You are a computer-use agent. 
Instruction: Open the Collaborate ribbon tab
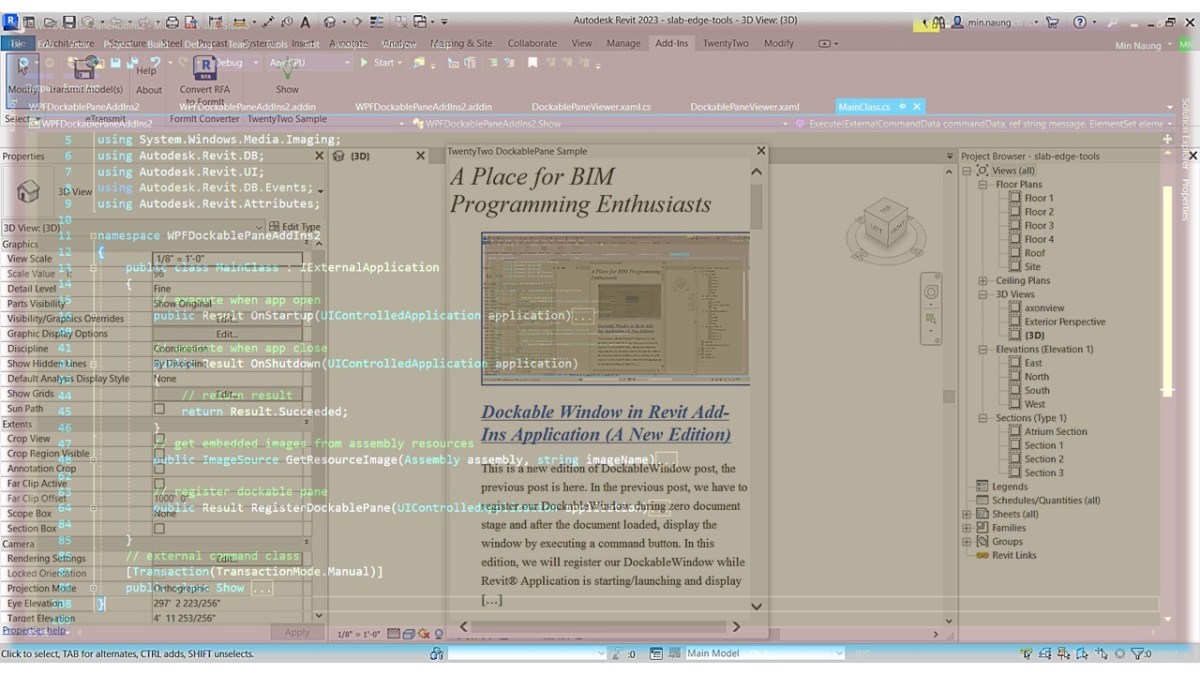coord(532,43)
